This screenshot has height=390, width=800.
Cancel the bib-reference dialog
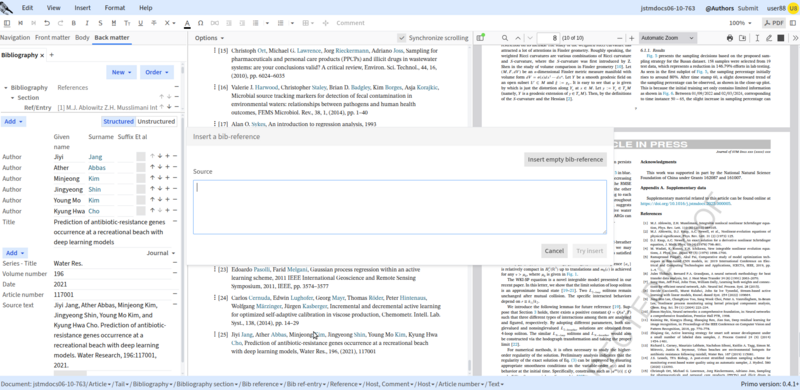(x=554, y=251)
